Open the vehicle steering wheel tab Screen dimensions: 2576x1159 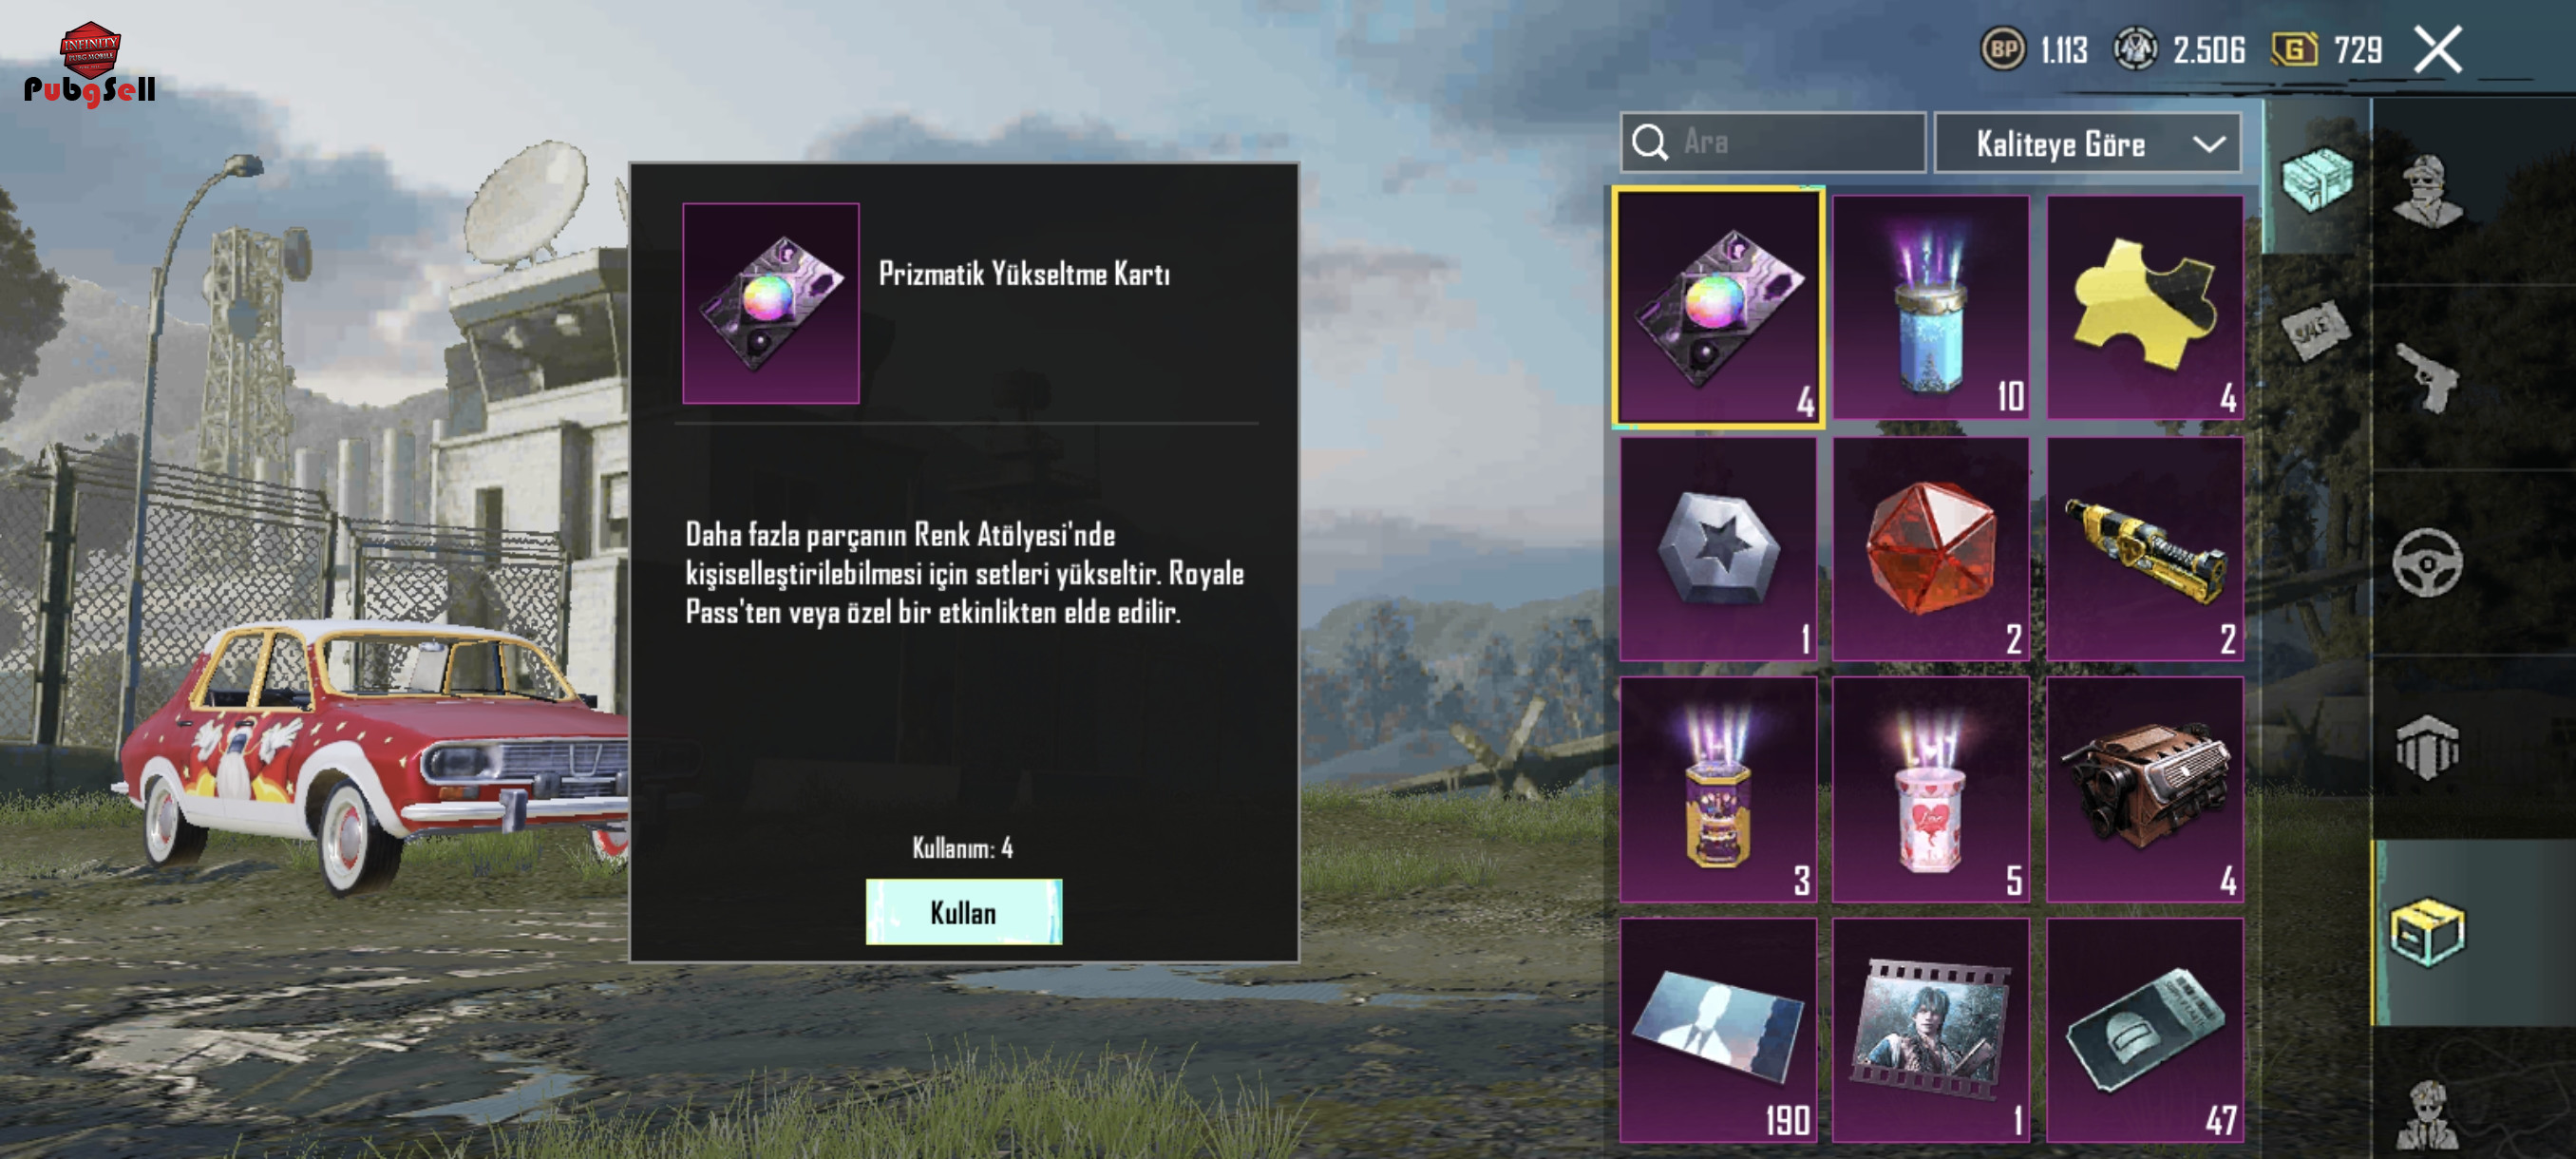click(2428, 563)
